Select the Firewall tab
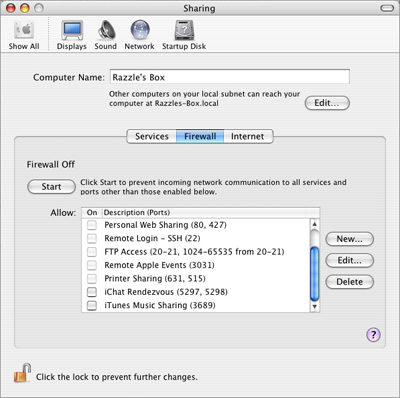This screenshot has width=400, height=398. 200,136
